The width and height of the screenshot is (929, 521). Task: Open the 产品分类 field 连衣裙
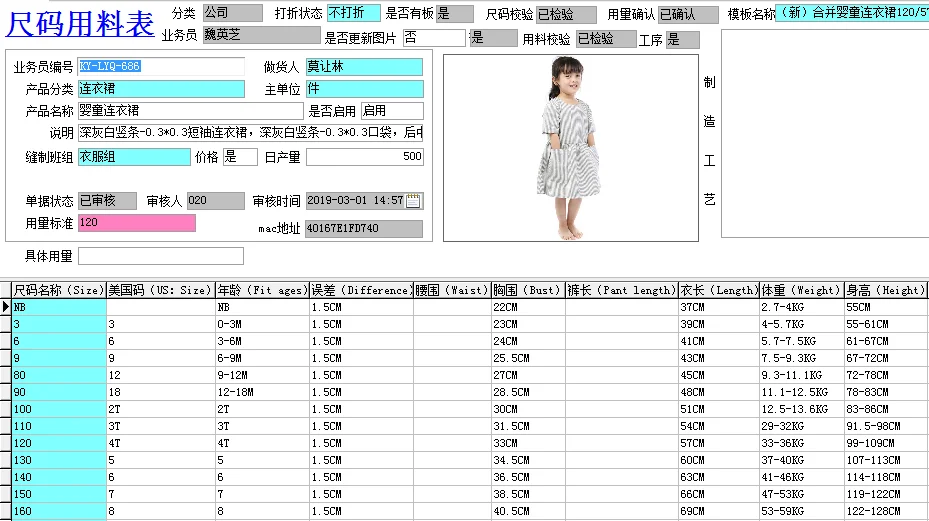pyautogui.click(x=161, y=89)
